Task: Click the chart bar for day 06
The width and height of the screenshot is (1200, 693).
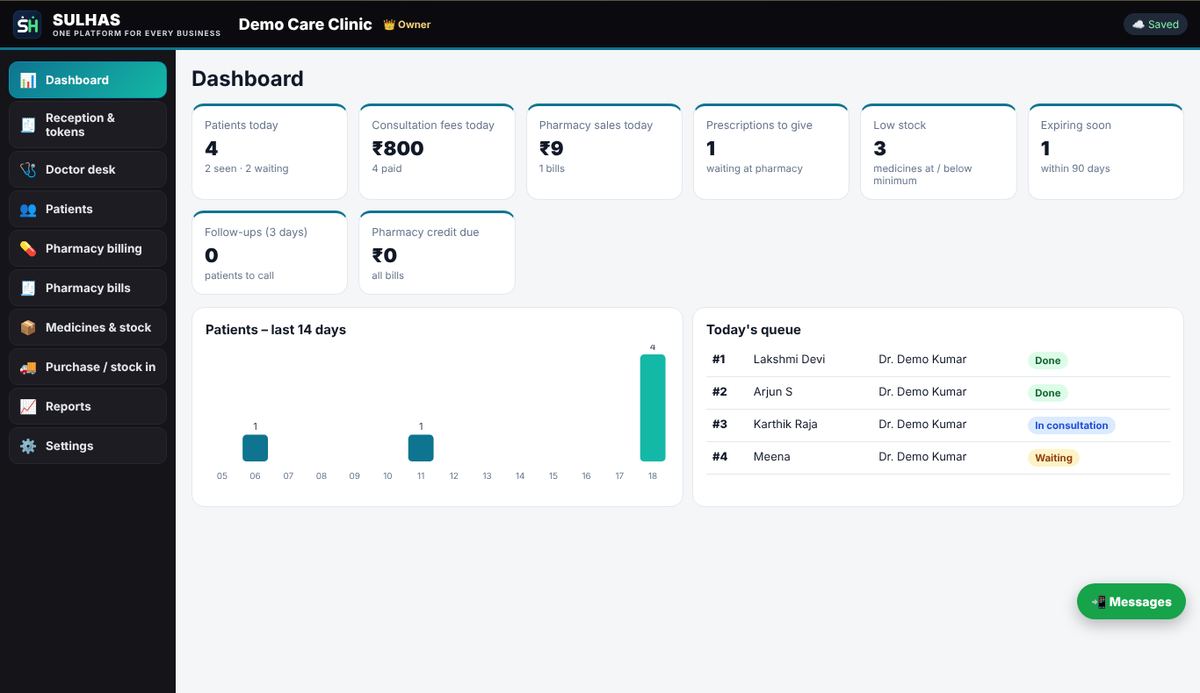Action: [255, 448]
